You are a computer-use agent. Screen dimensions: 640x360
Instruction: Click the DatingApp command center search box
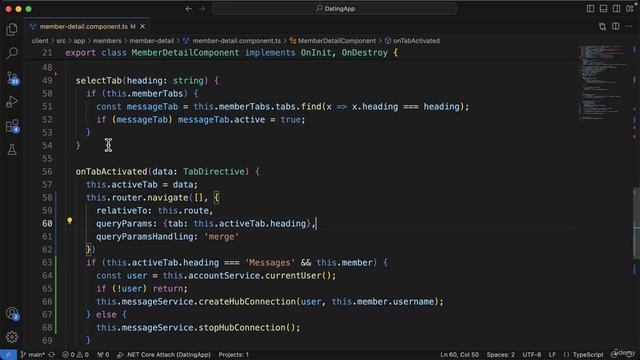335,9
